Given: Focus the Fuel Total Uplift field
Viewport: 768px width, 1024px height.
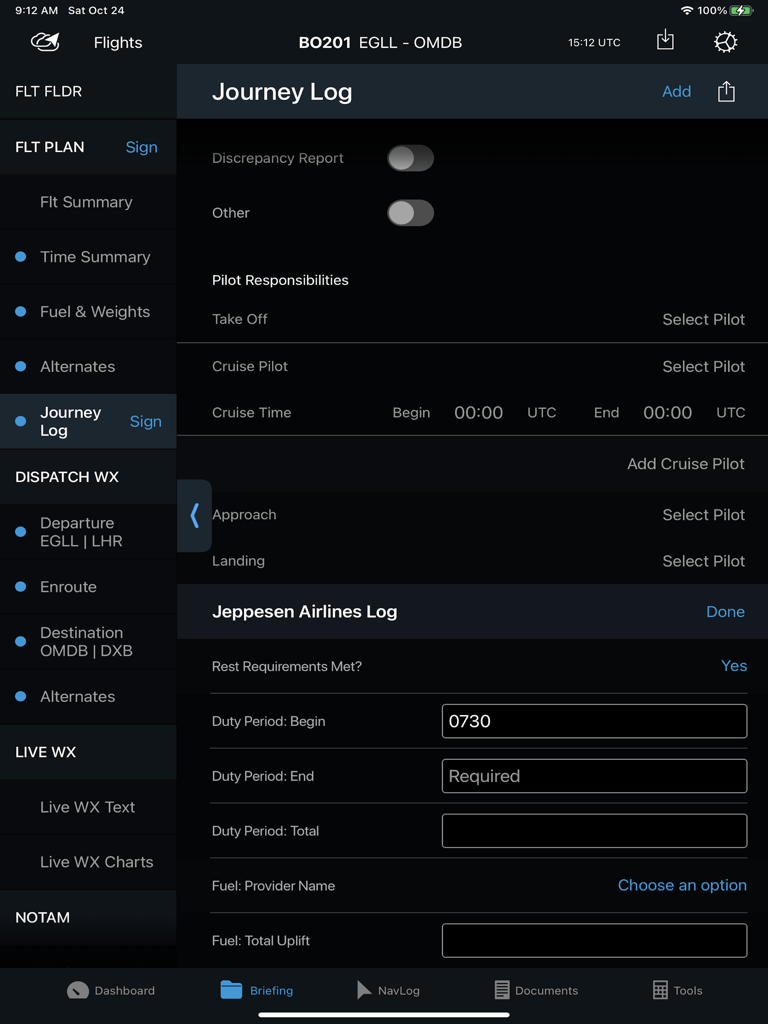Looking at the screenshot, I should point(594,940).
